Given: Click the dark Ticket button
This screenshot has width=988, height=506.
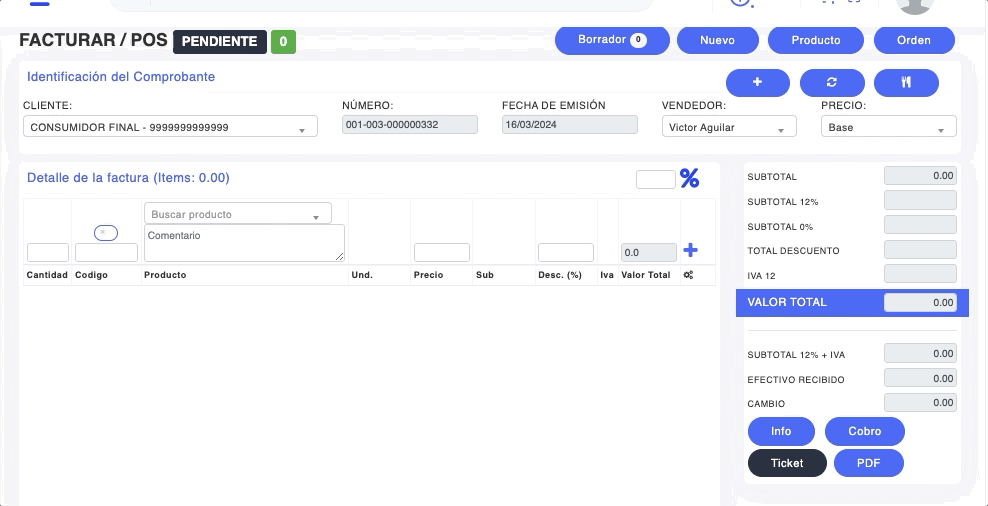Looking at the screenshot, I should coord(787,463).
